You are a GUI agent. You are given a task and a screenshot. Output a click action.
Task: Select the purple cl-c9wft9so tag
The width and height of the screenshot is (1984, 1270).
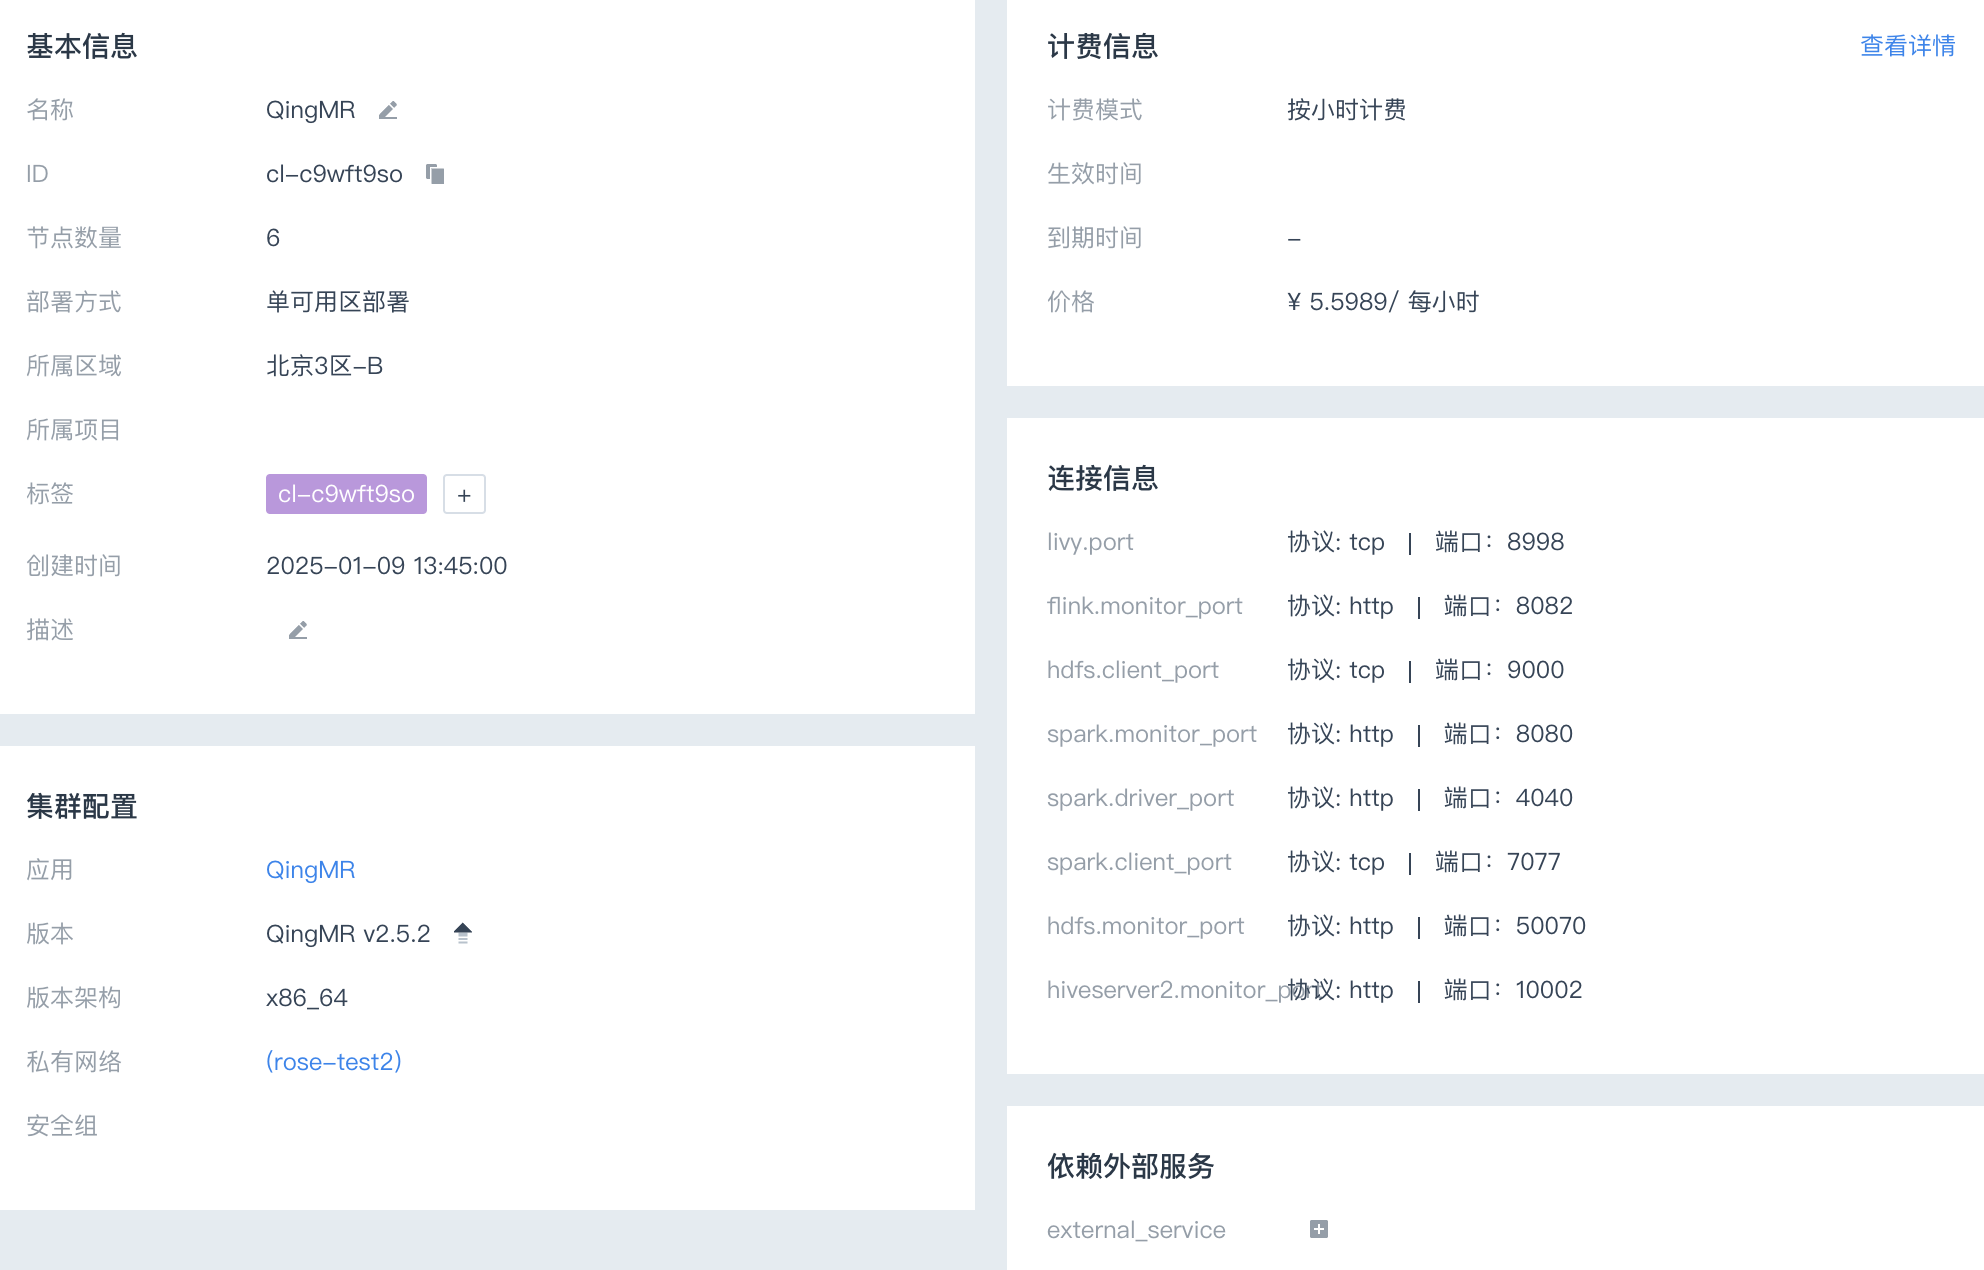coord(345,493)
